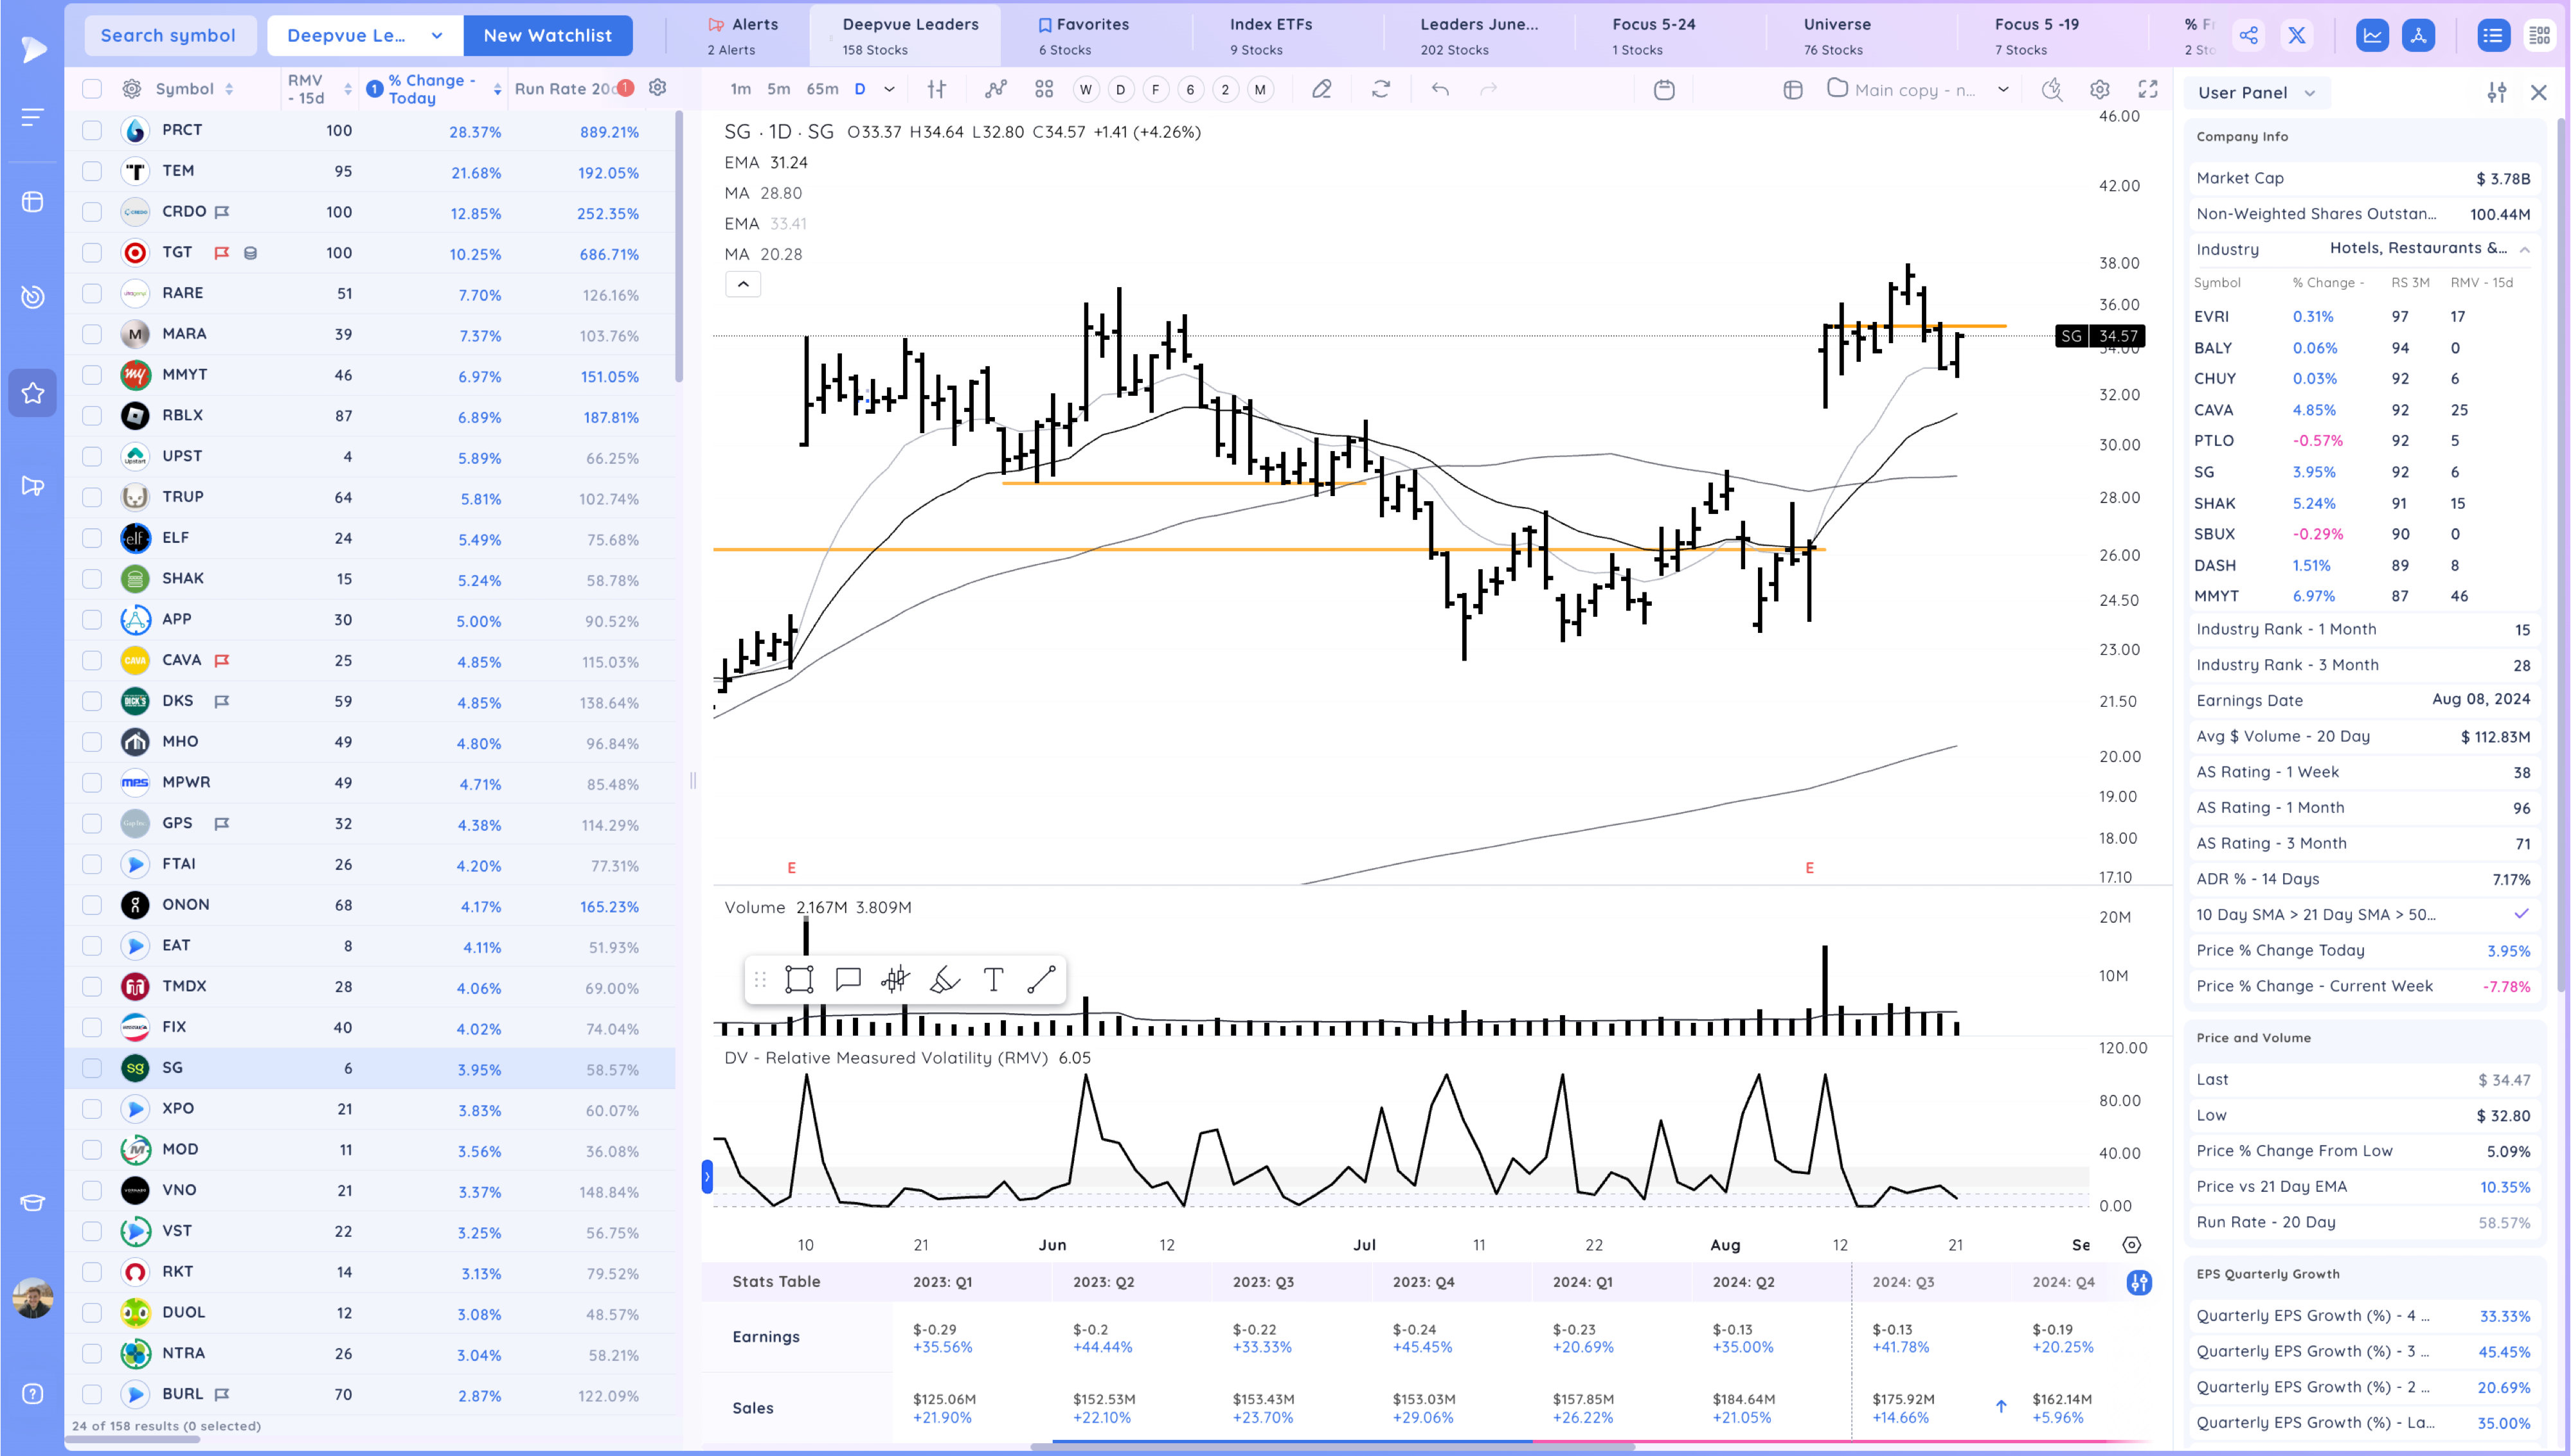This screenshot has width=2571, height=1456.
Task: Select the rectangle drawing tool
Action: [799, 979]
